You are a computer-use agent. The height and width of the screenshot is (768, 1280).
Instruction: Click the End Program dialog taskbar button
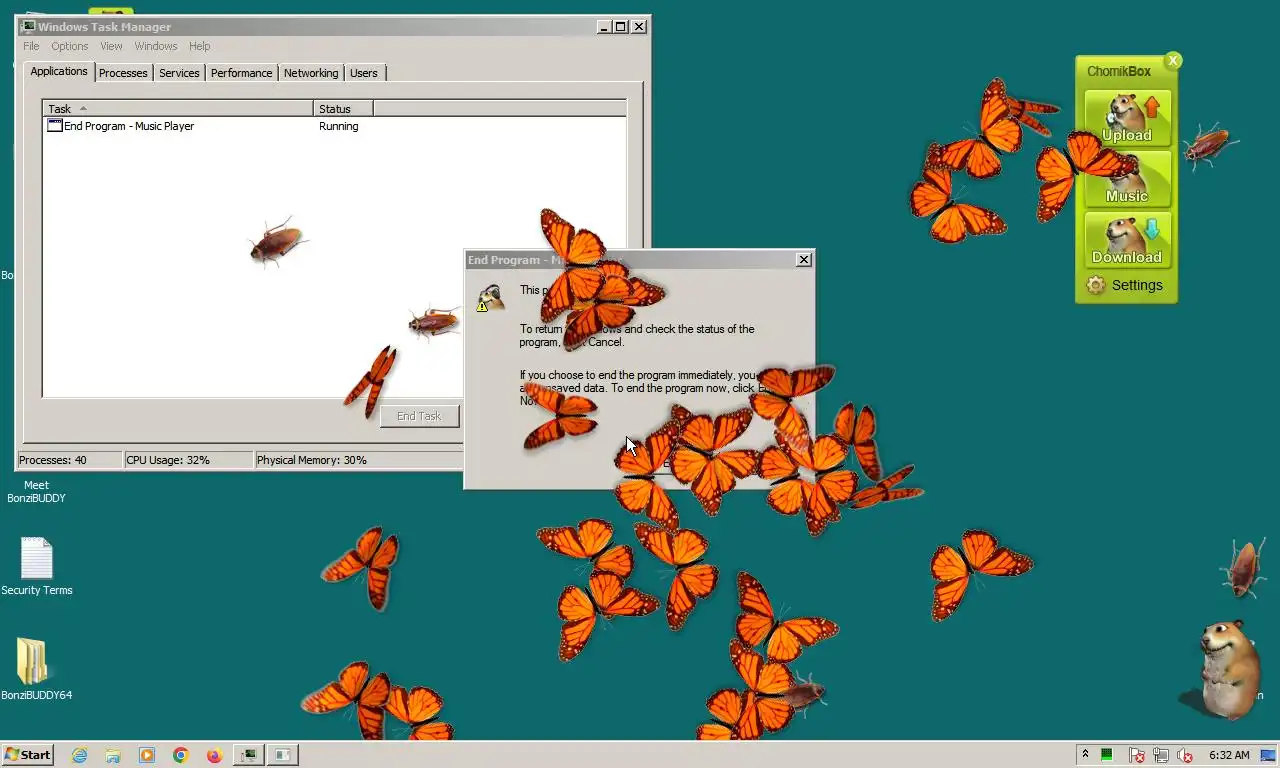click(x=283, y=755)
